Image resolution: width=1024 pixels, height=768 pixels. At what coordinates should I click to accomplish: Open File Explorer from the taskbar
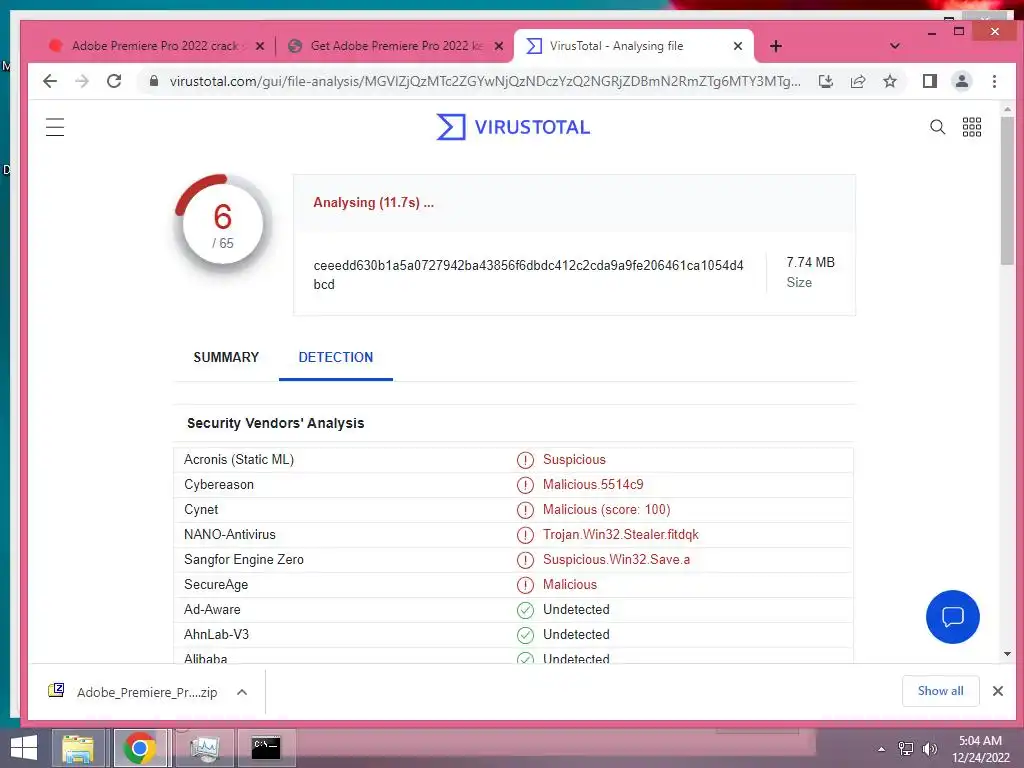pyautogui.click(x=78, y=748)
